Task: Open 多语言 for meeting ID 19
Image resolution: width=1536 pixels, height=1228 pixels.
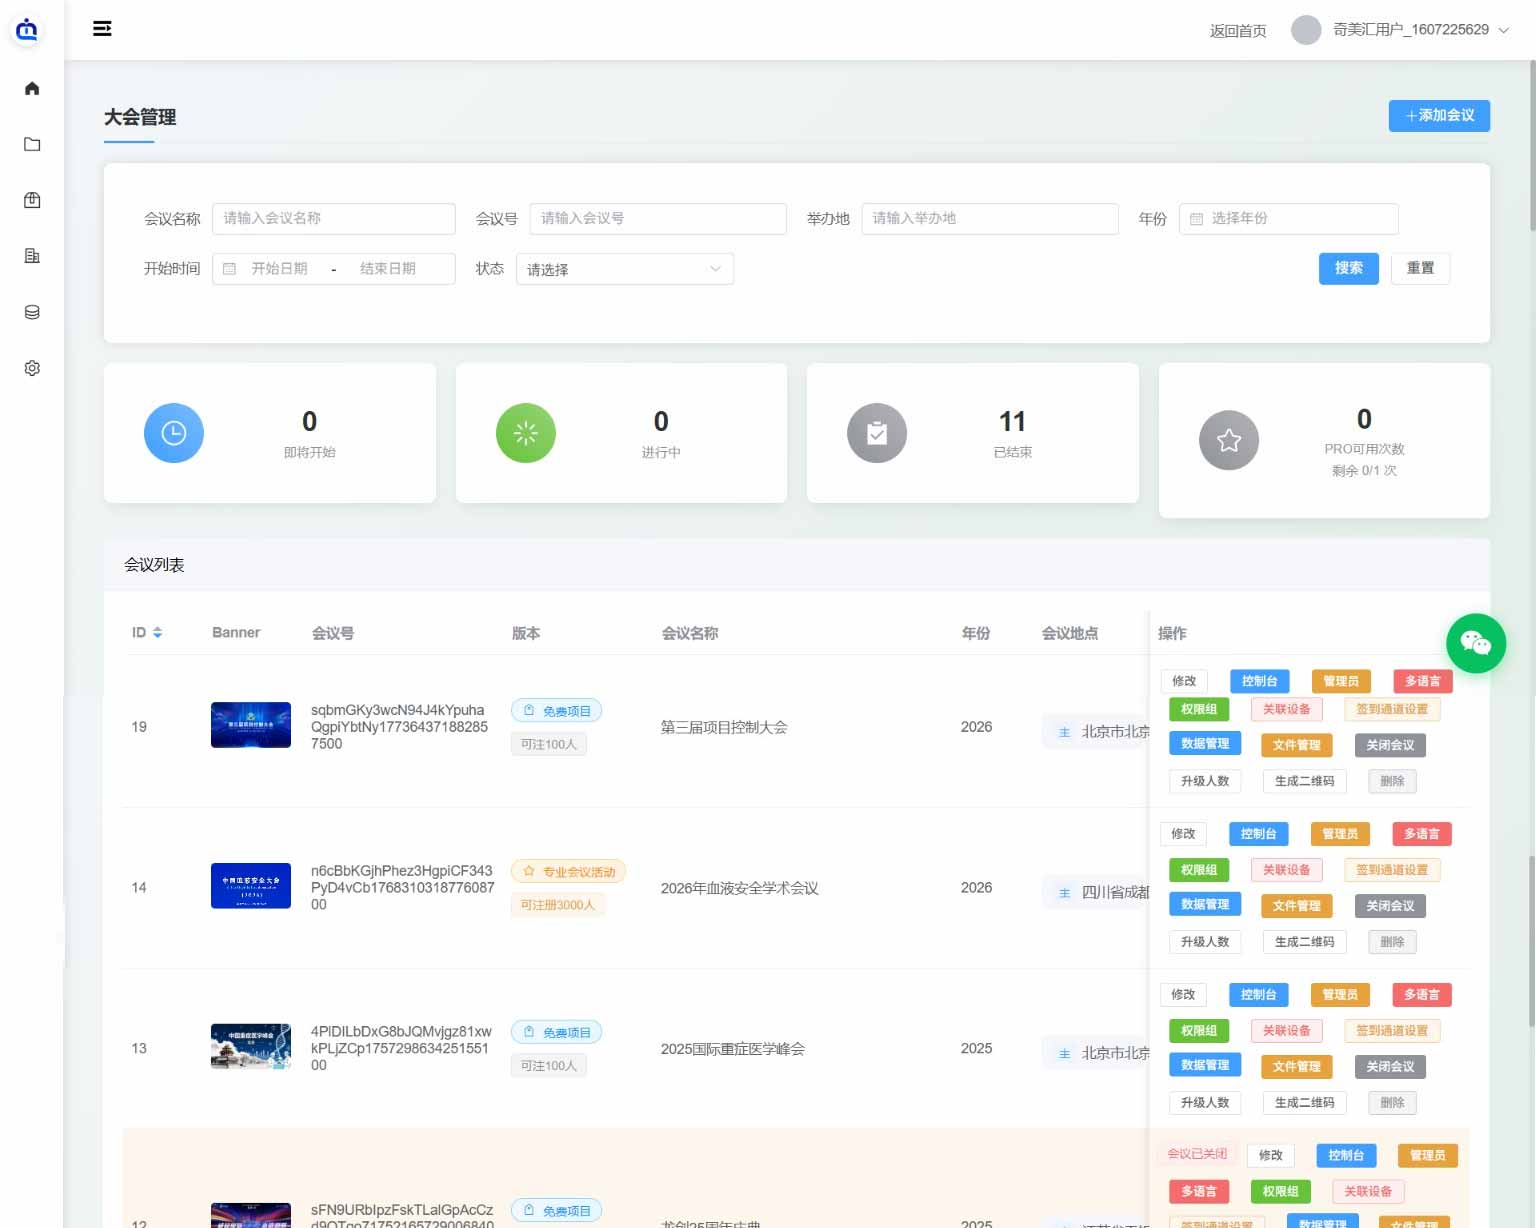Action: (1422, 681)
